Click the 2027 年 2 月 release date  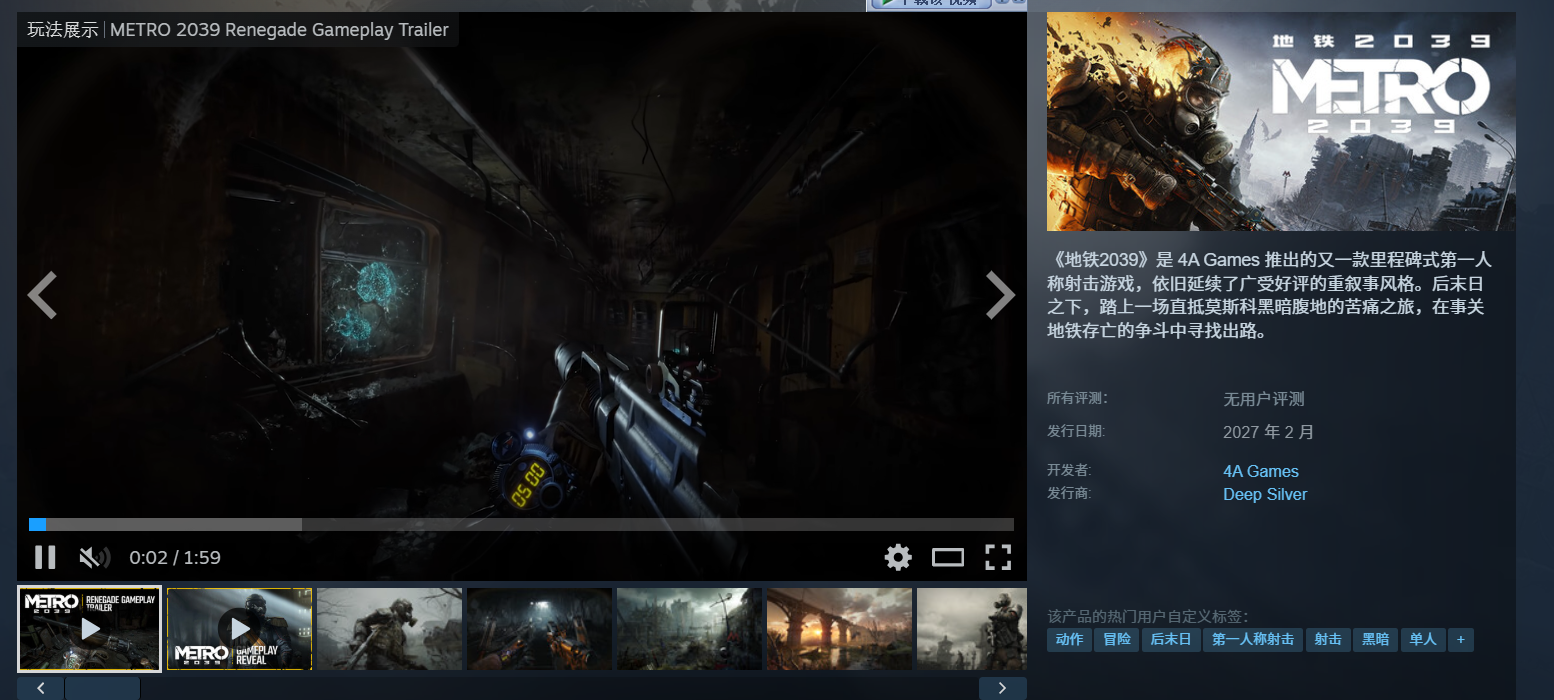1269,432
